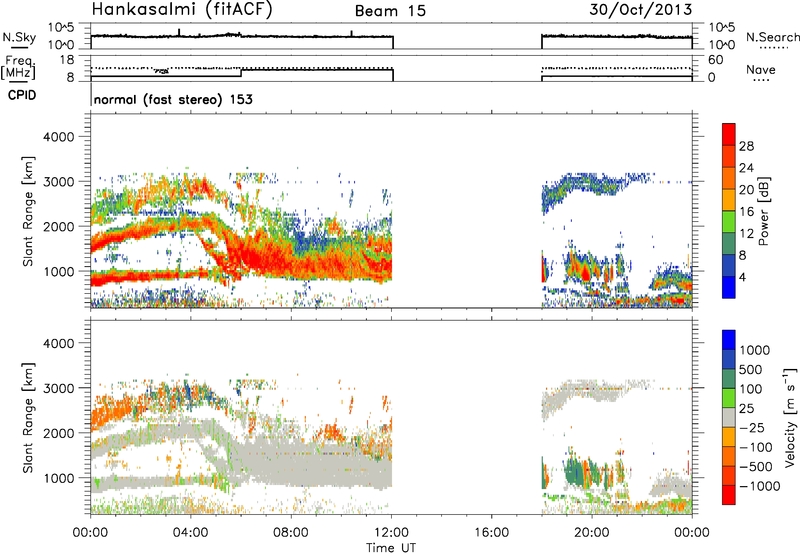Viewport: 800px width, 554px height.
Task: Click the 4 tick on power colorbar
Action: click(x=743, y=277)
